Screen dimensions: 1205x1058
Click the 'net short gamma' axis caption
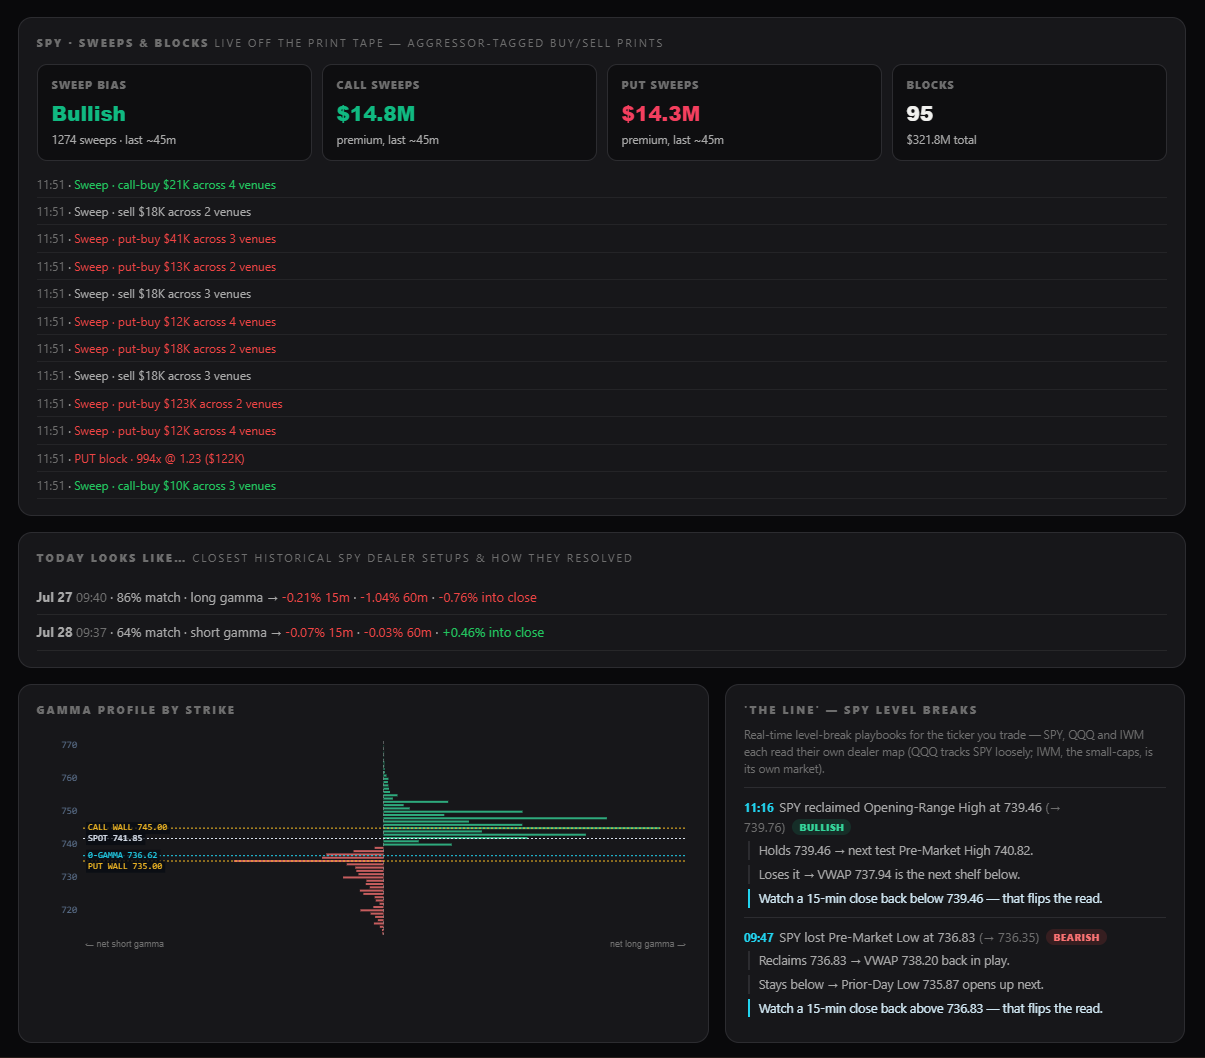click(x=125, y=944)
